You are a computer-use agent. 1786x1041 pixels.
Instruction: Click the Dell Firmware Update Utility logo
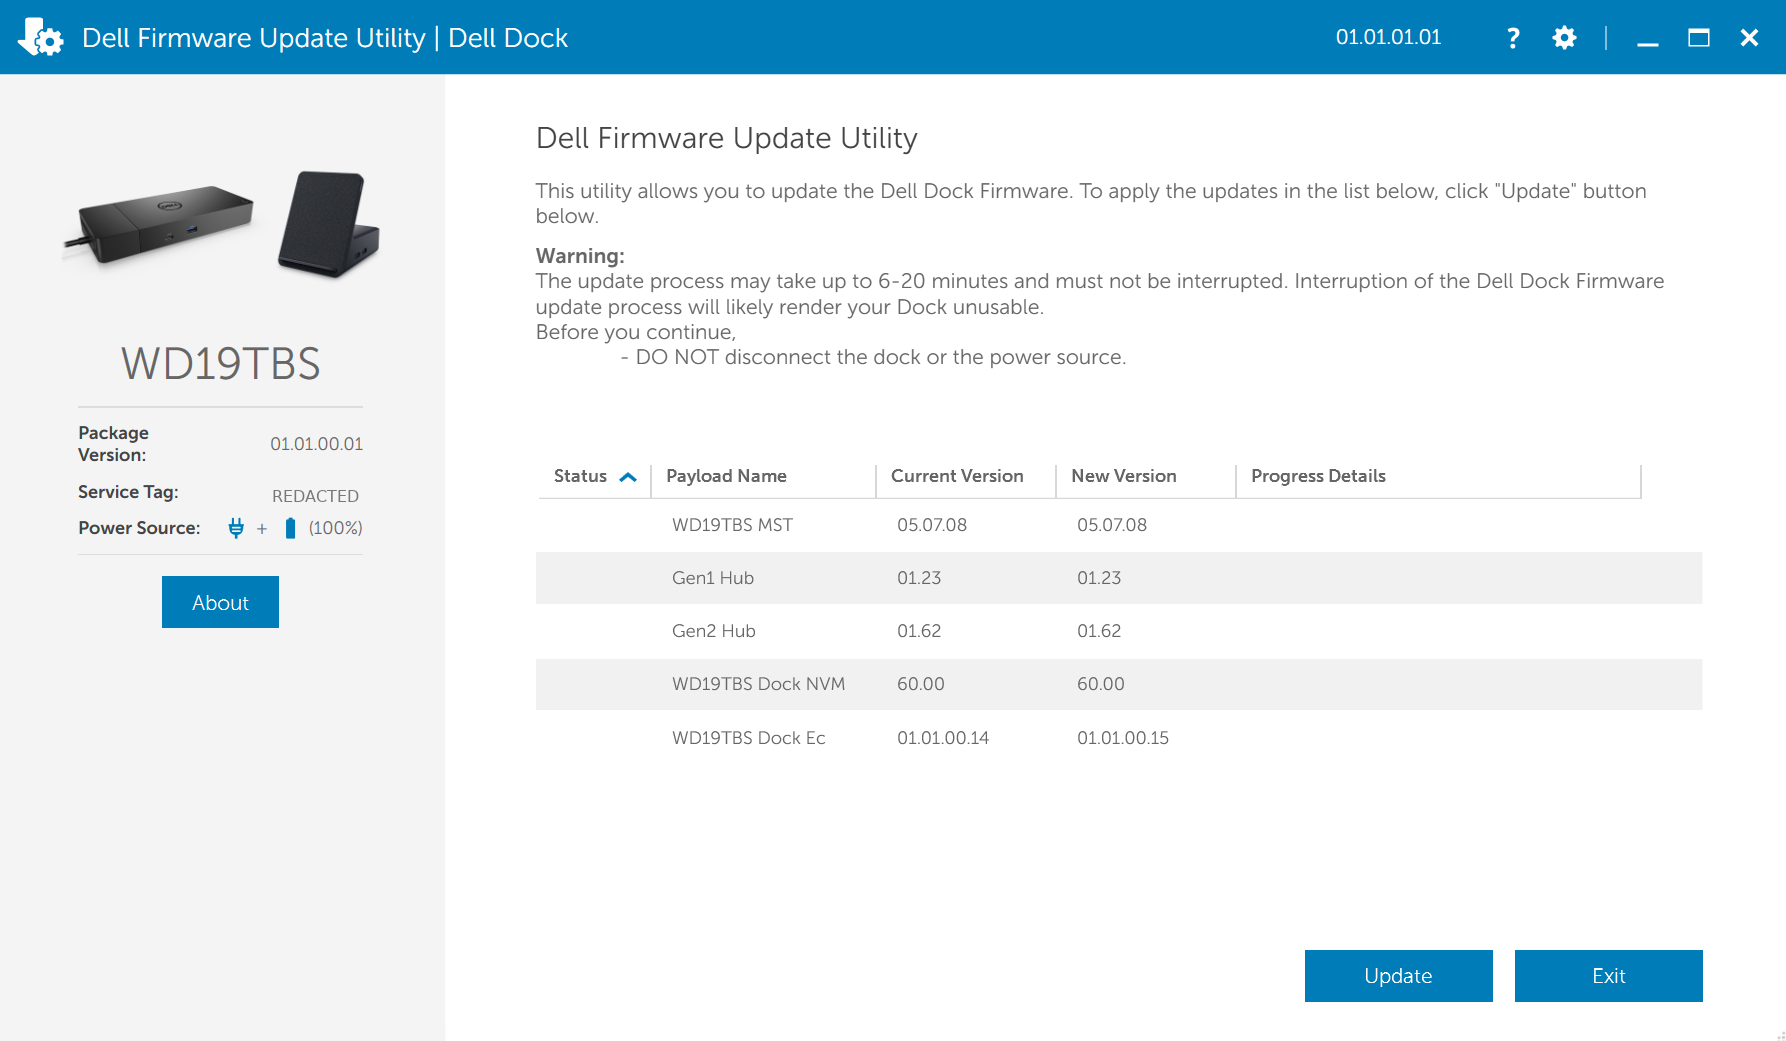click(40, 36)
